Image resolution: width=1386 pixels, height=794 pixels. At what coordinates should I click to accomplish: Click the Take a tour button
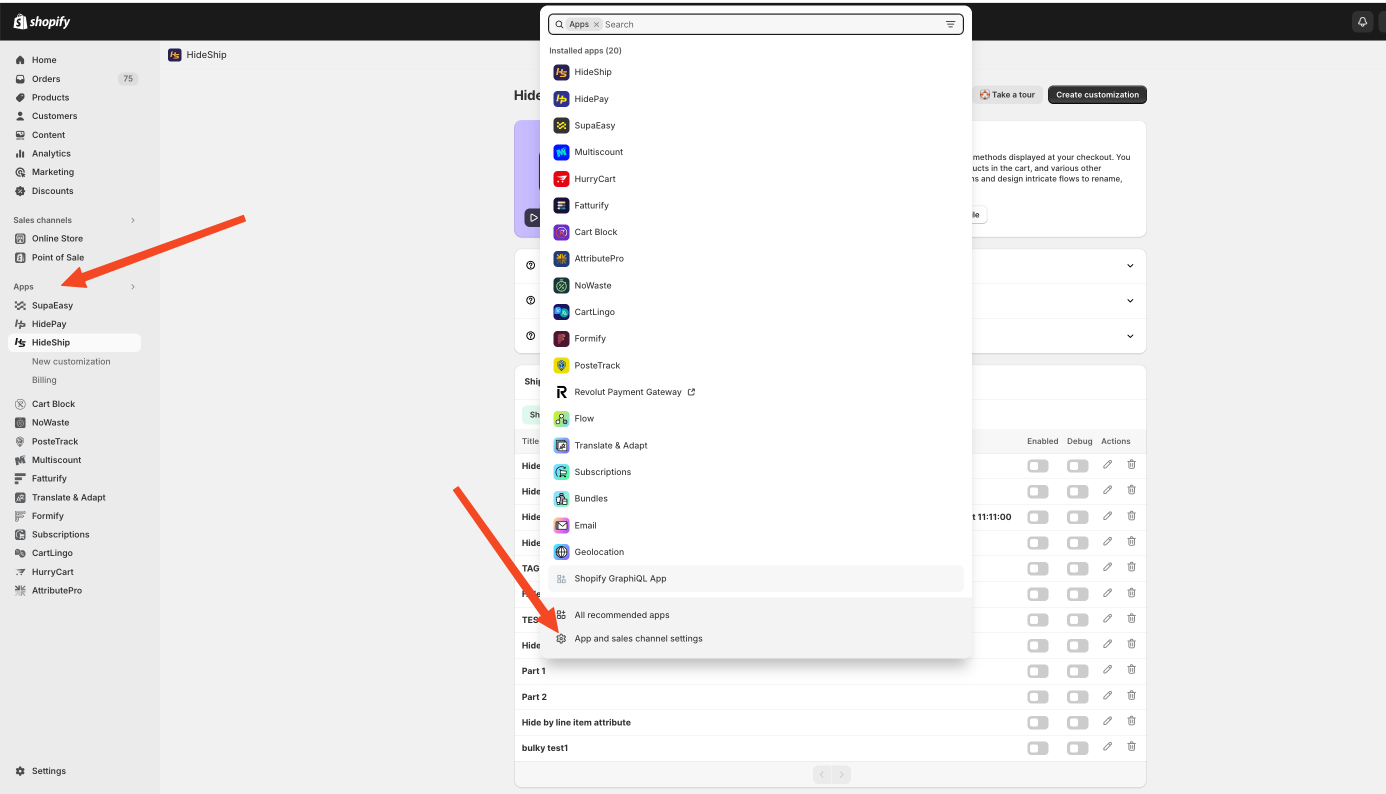click(x=1007, y=95)
